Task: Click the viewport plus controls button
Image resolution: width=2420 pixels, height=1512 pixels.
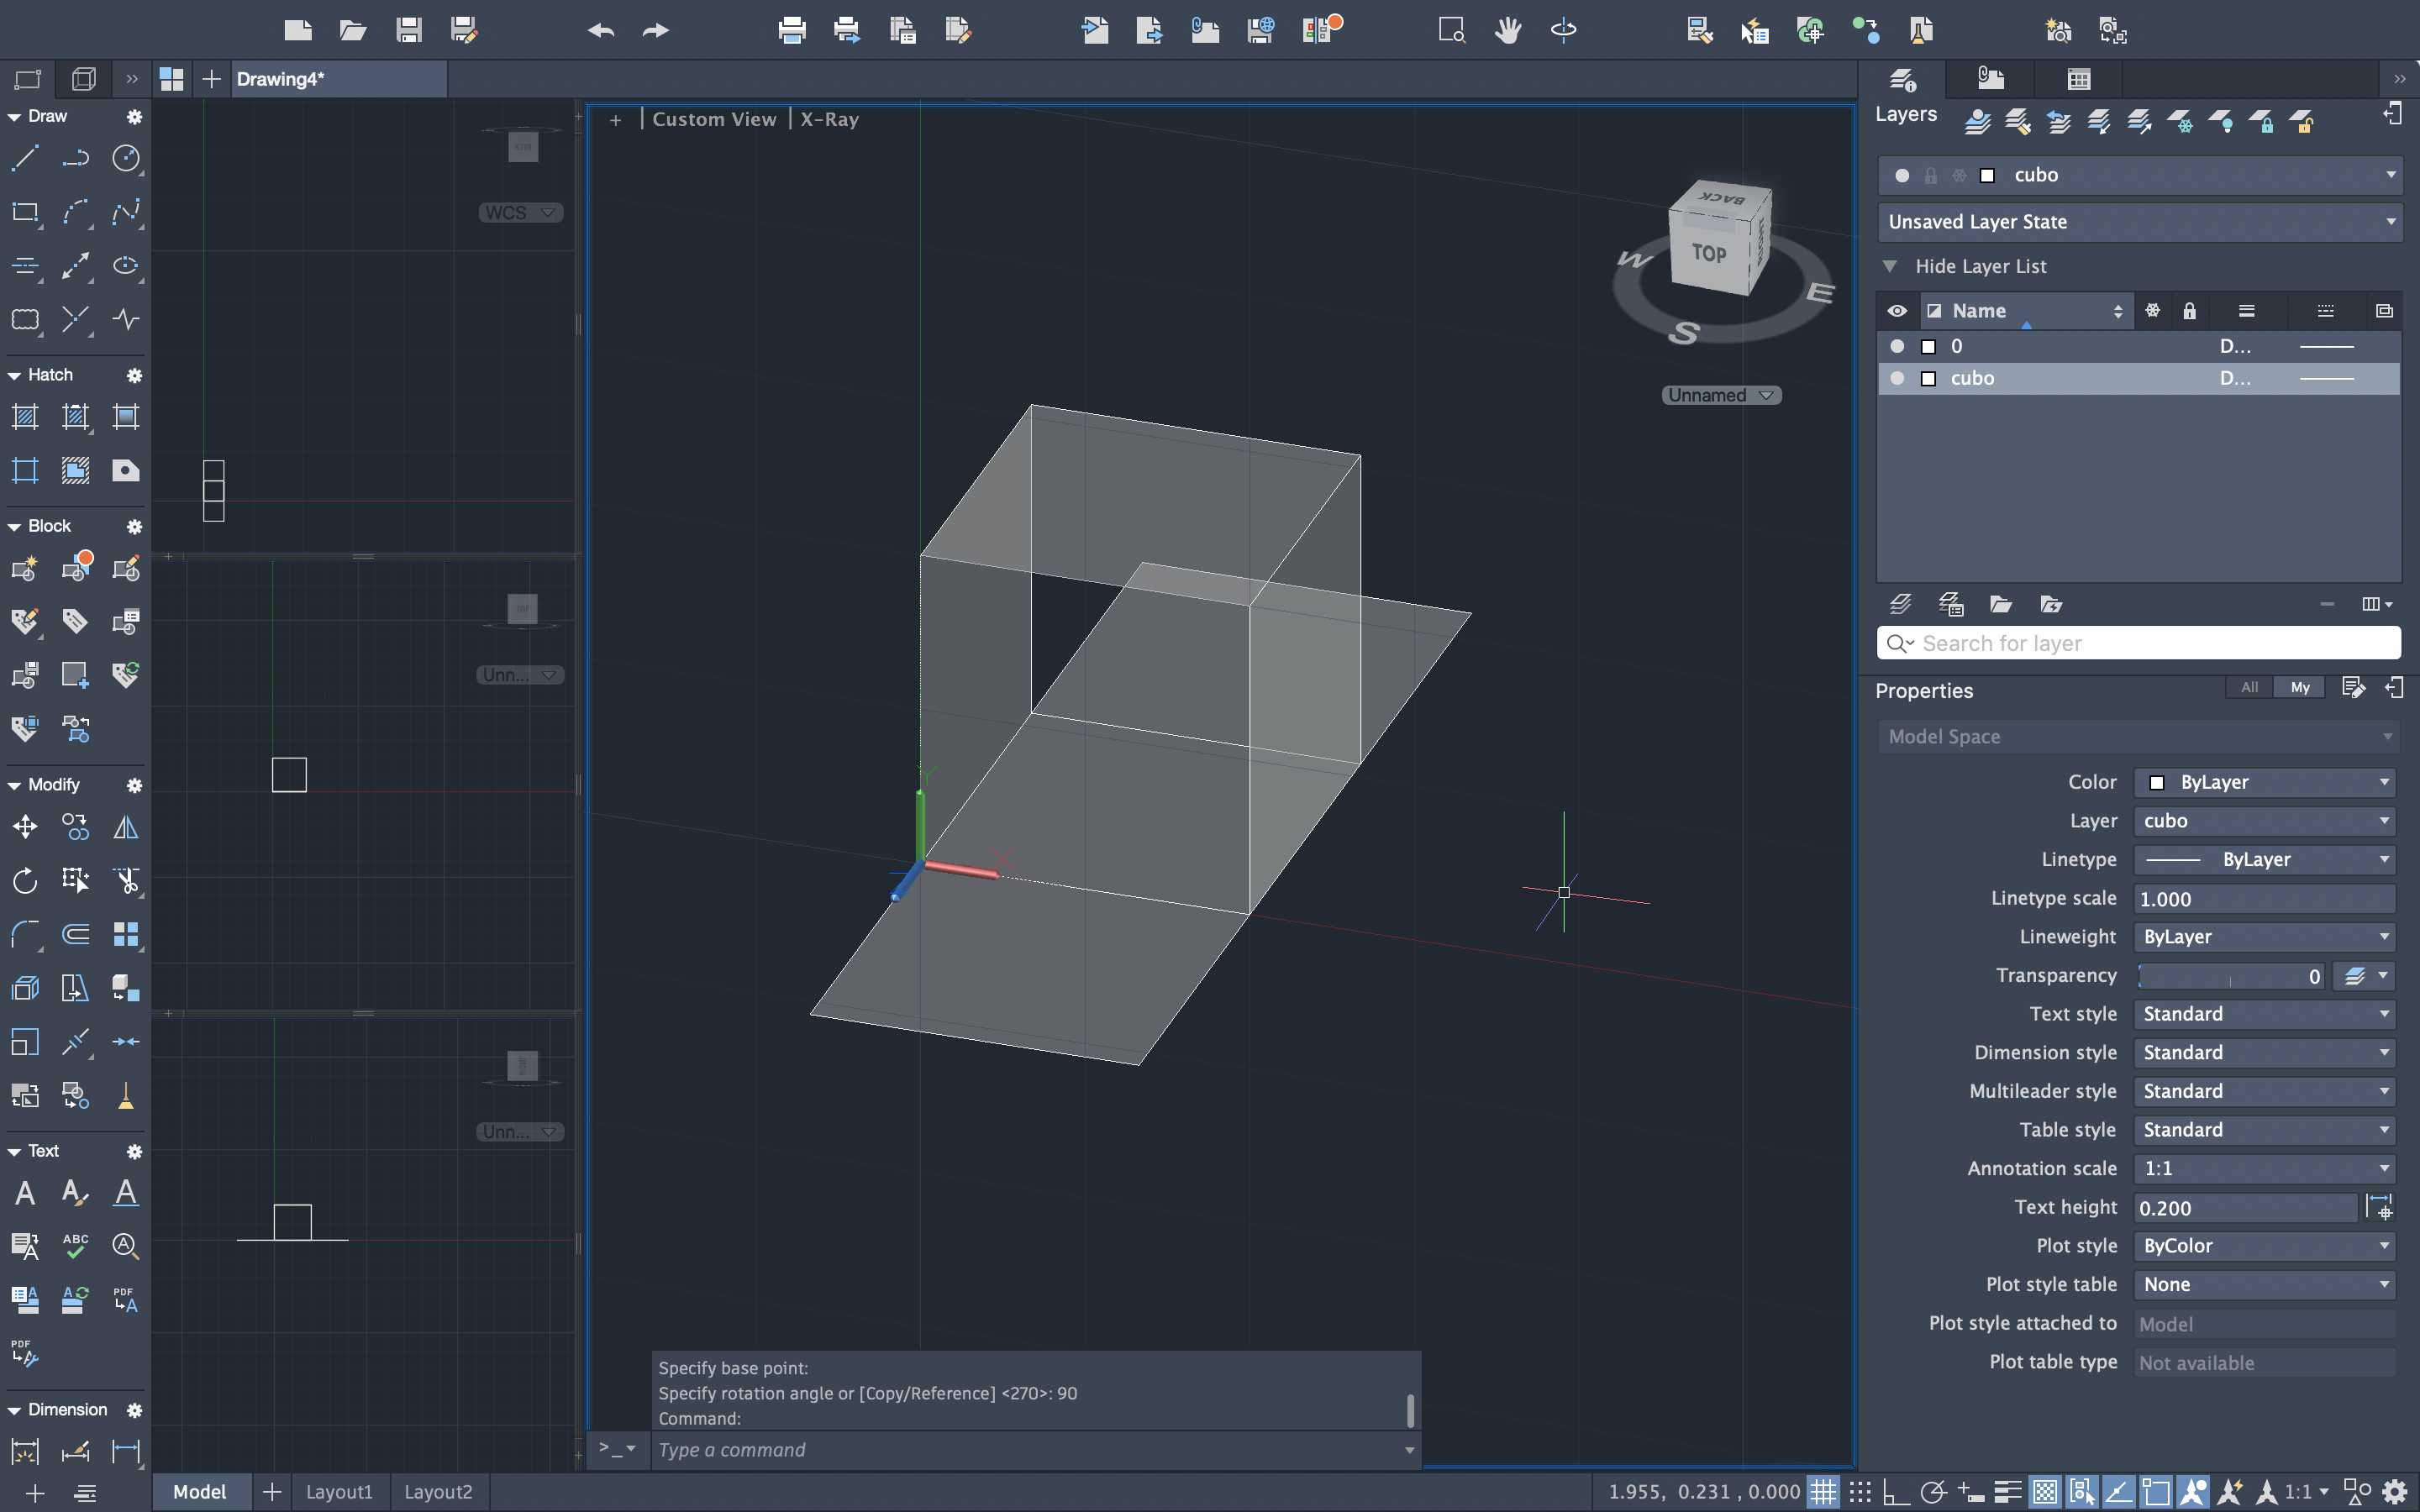Action: (x=616, y=120)
